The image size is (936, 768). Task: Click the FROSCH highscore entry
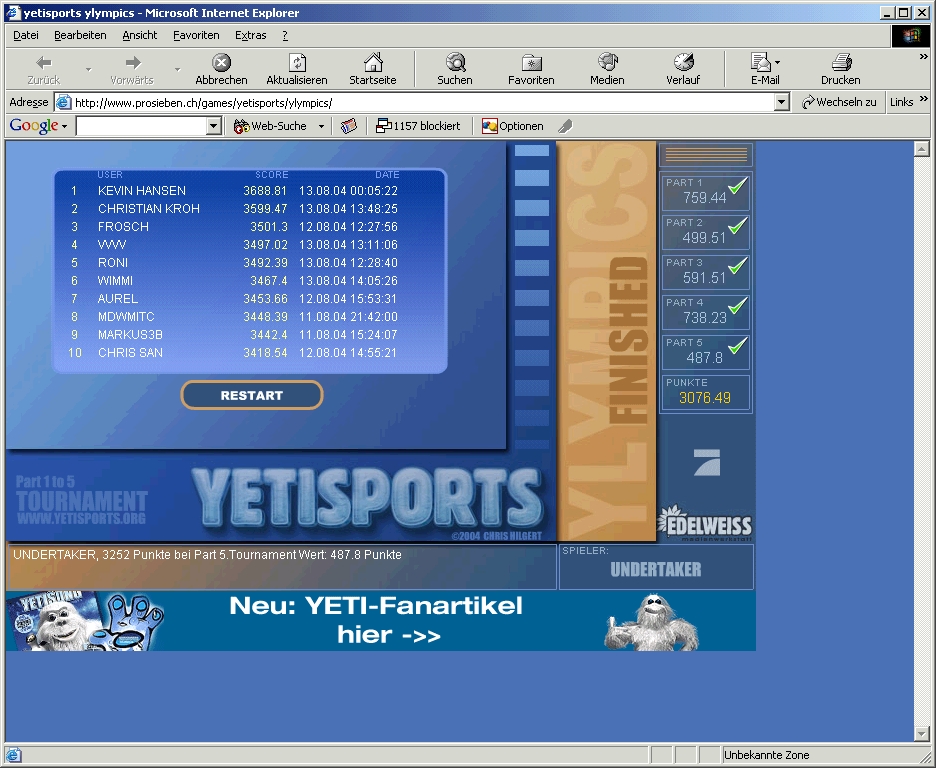[x=235, y=227]
